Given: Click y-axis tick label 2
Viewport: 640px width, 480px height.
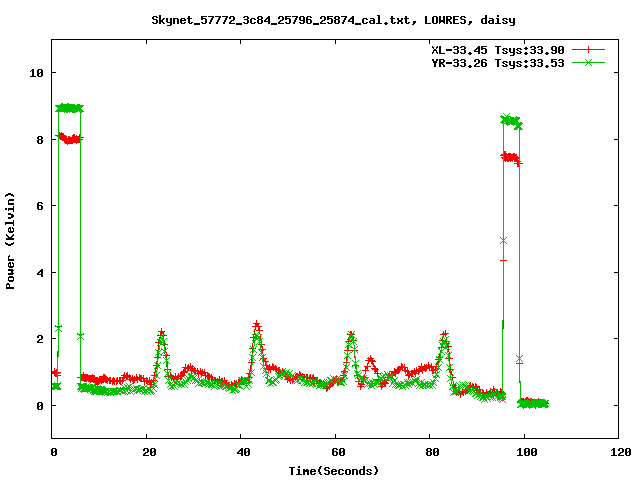Looking at the screenshot, I should (40, 339).
